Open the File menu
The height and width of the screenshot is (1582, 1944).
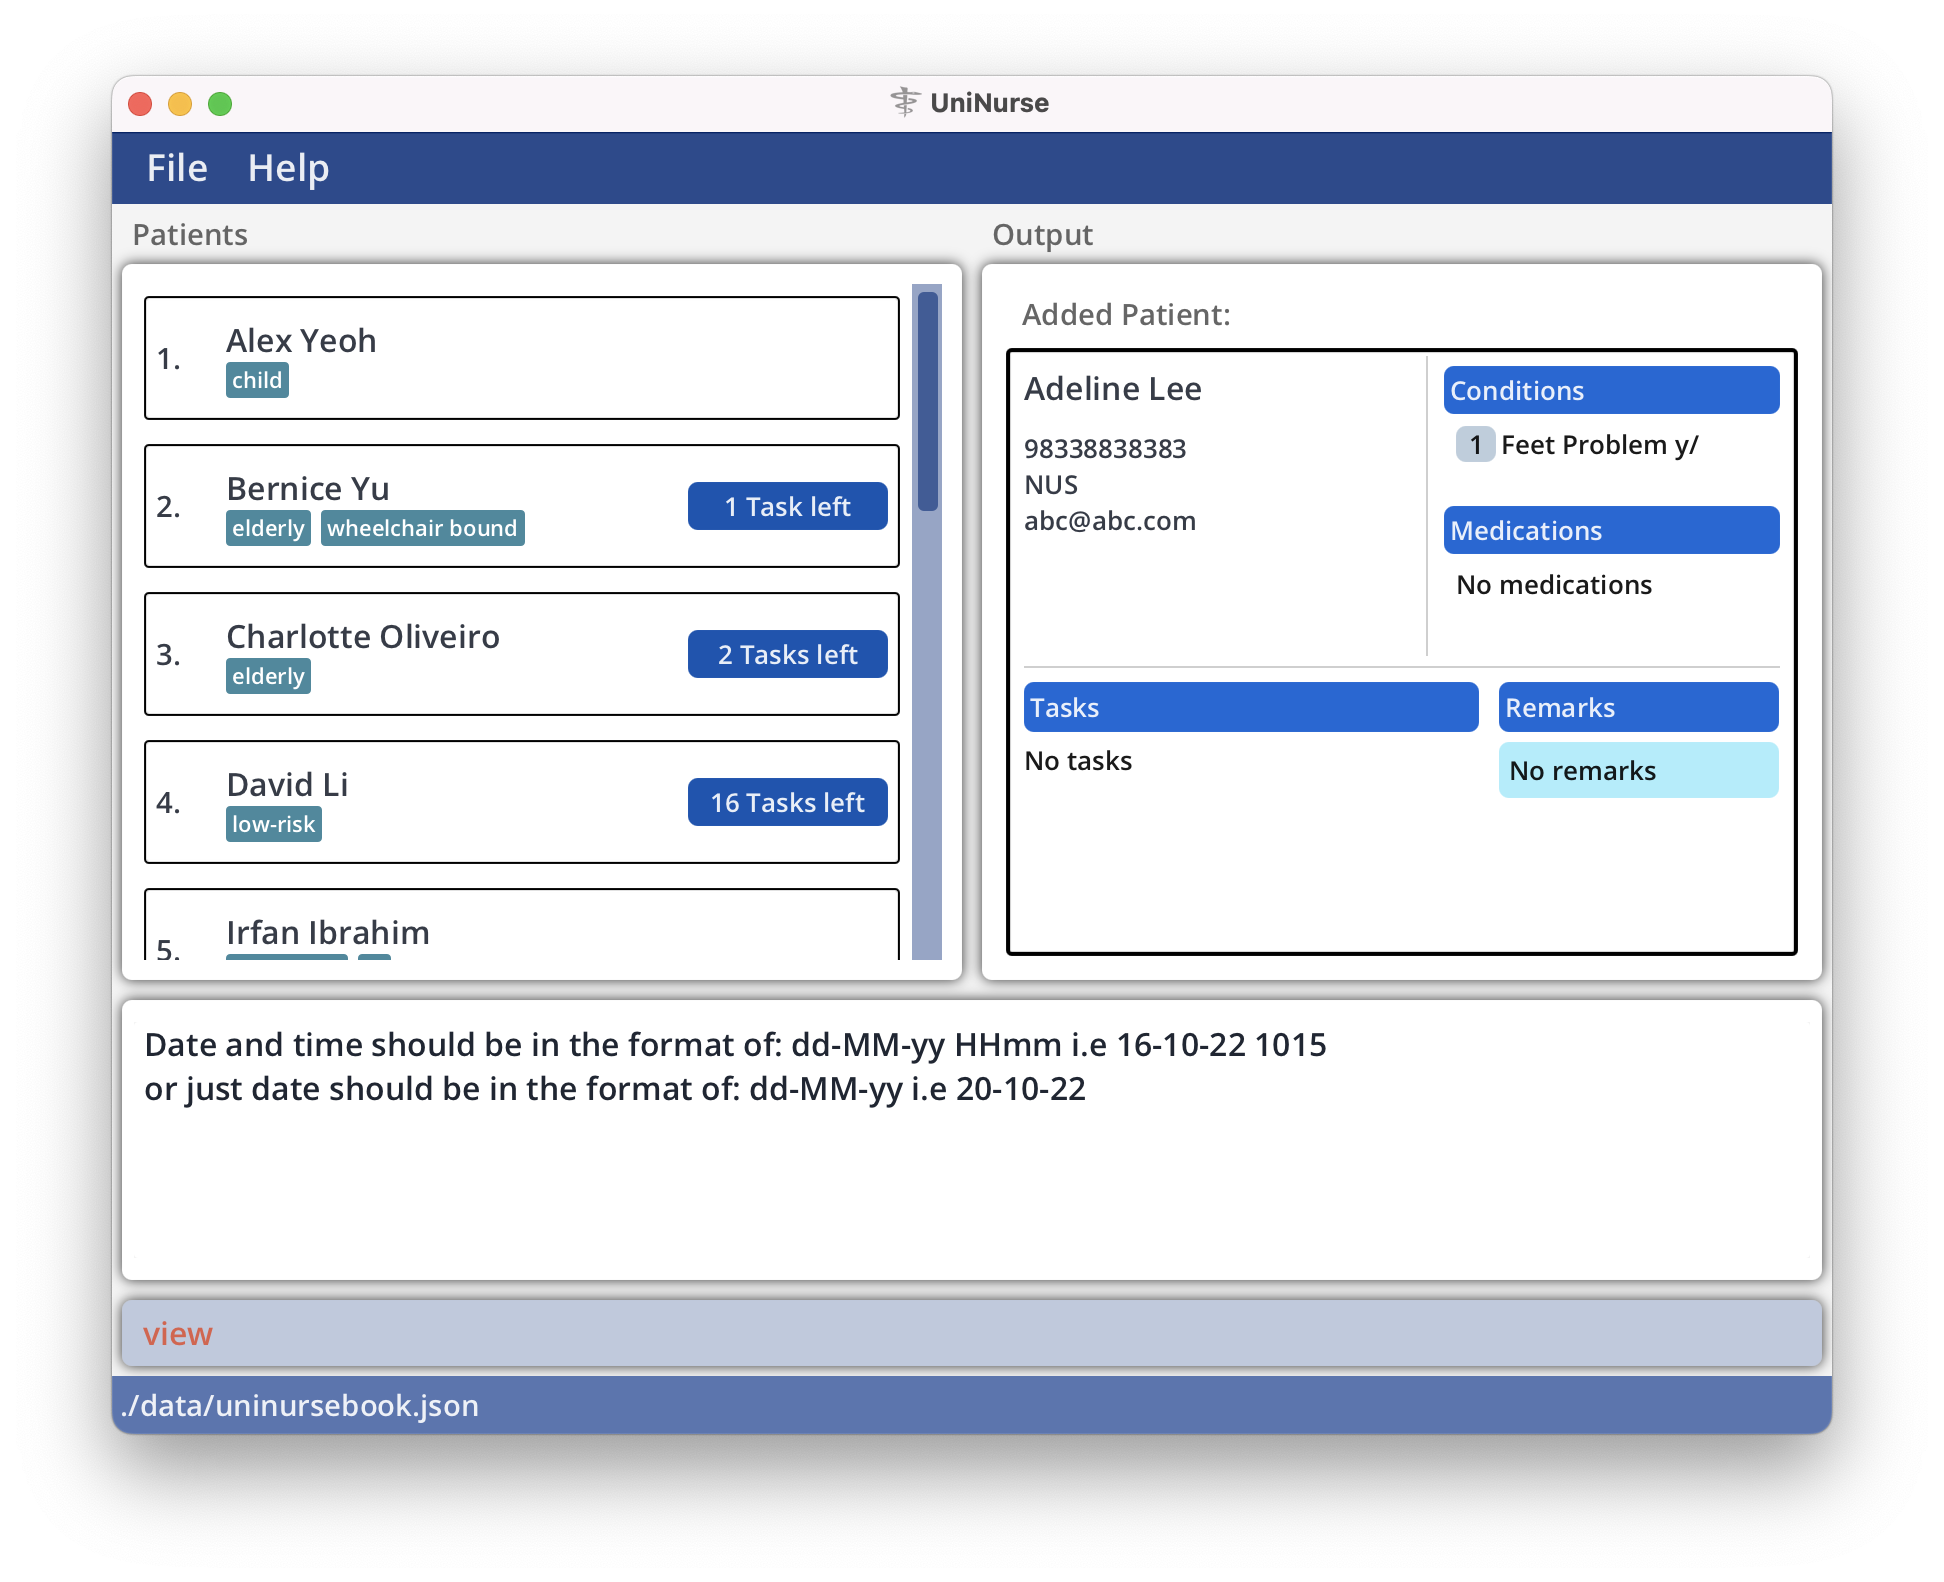click(x=178, y=165)
